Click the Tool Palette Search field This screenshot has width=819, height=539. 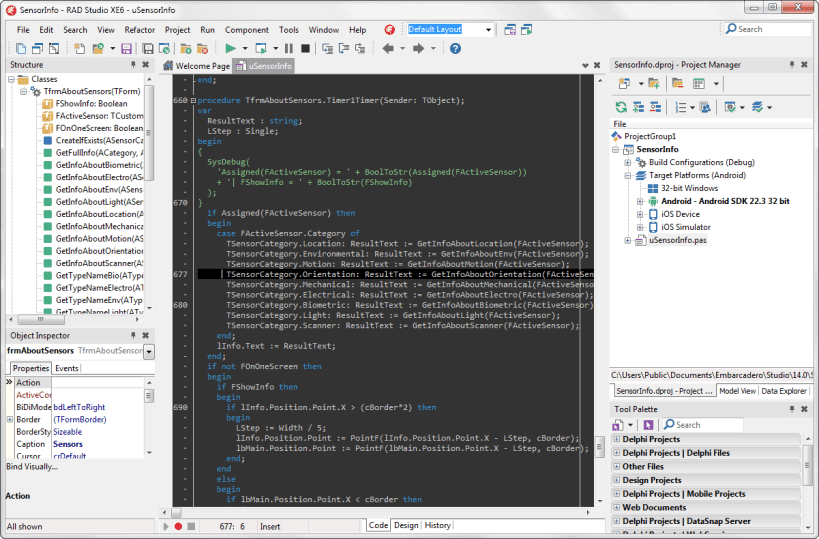tap(703, 425)
